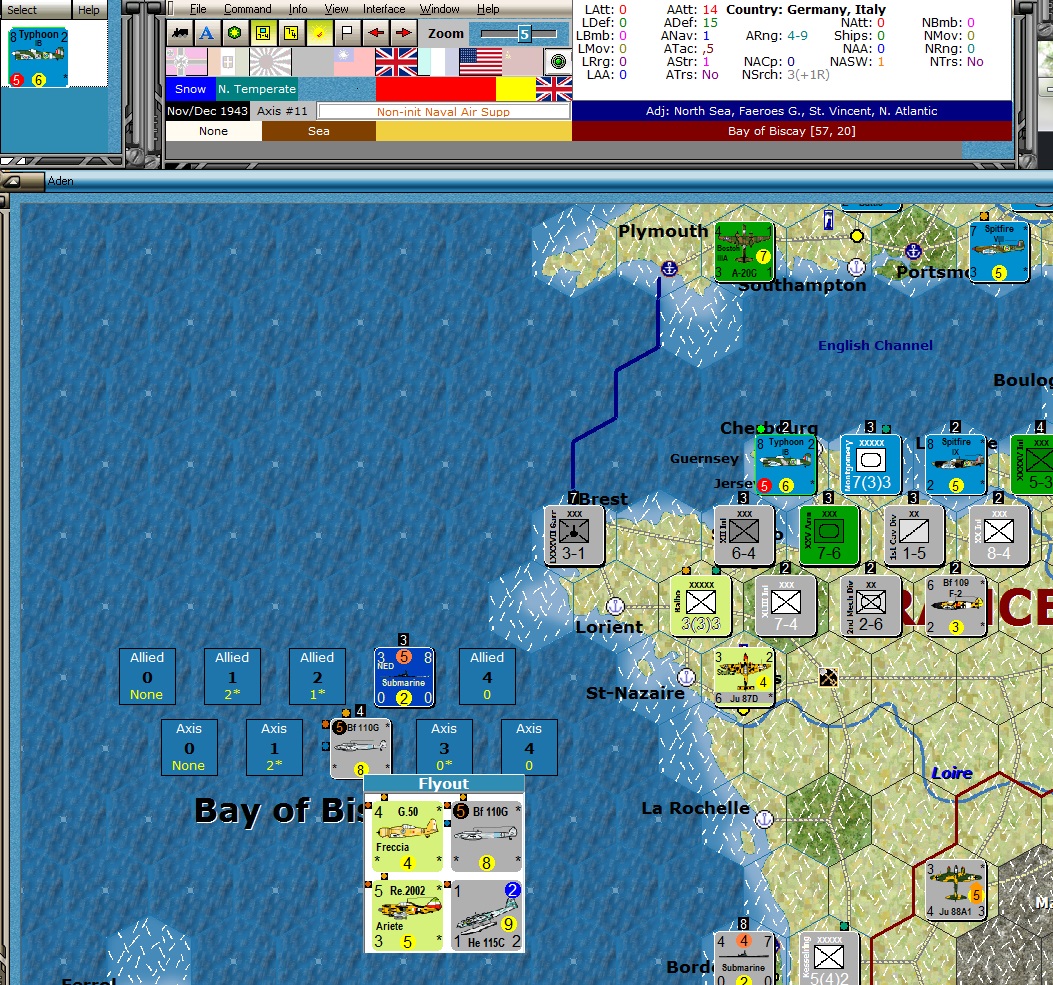Image resolution: width=1053 pixels, height=985 pixels.
Task: Open the Help menu in the main menu bar
Action: 488,9
